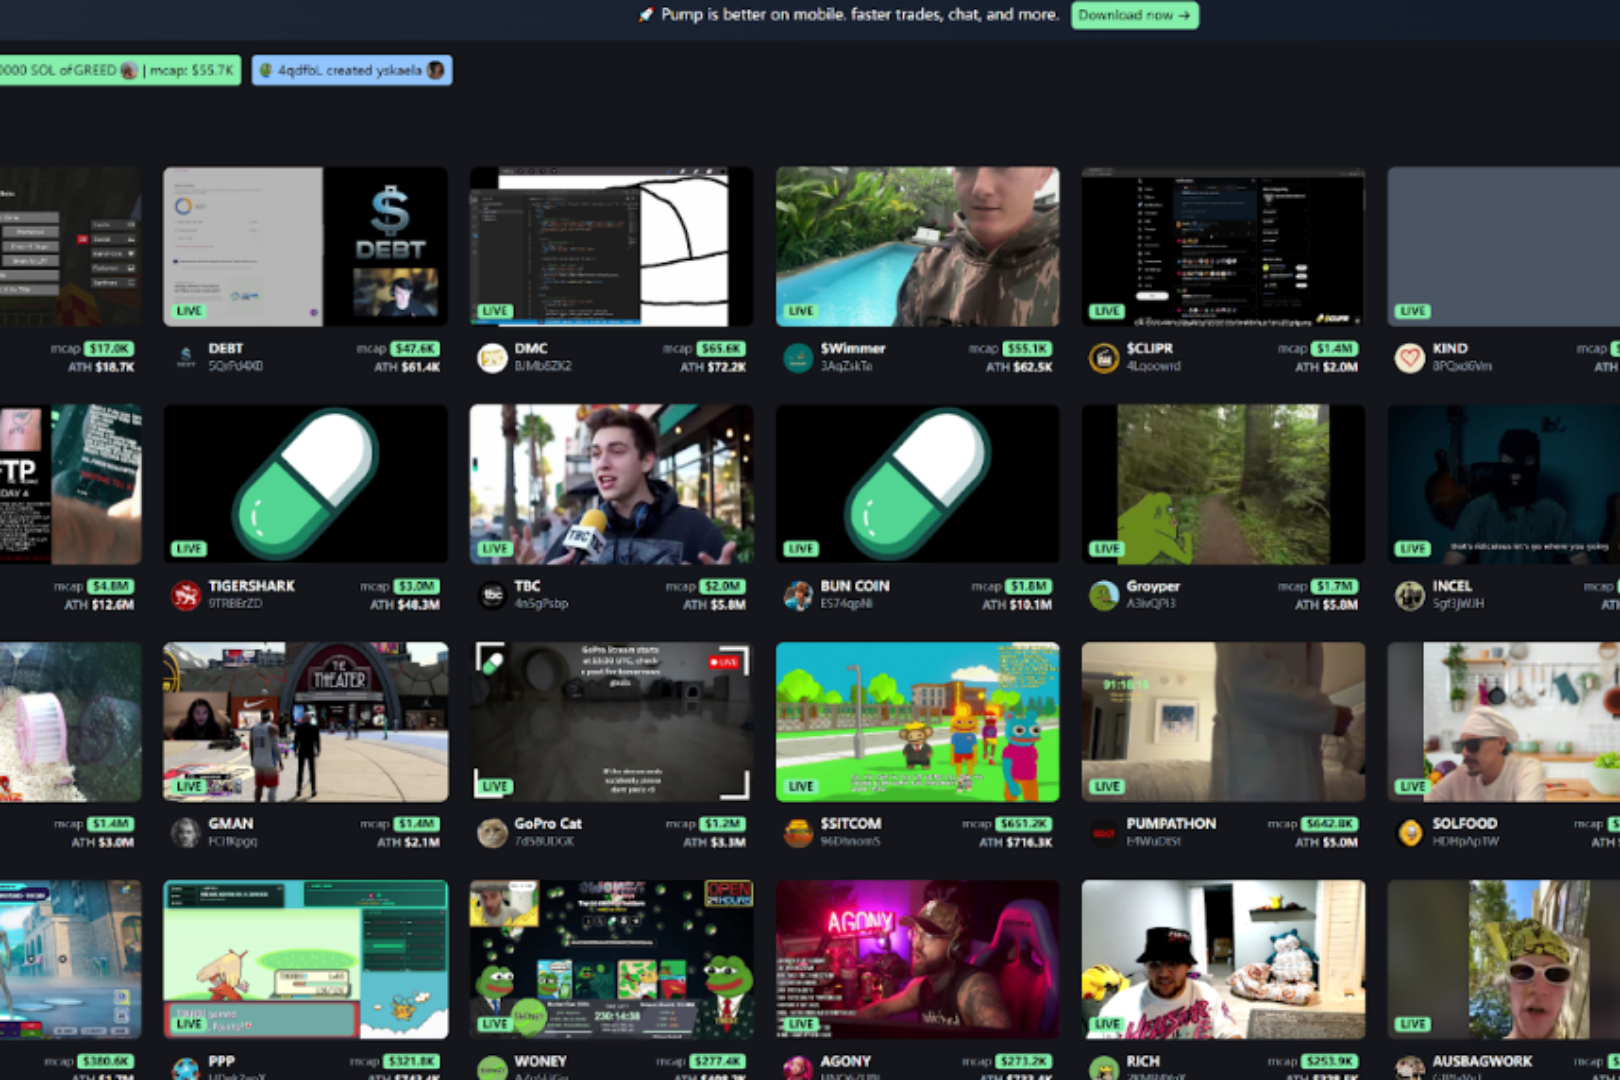Open the Groyper forest stream thumbnail
The width and height of the screenshot is (1620, 1080).
(x=1223, y=484)
